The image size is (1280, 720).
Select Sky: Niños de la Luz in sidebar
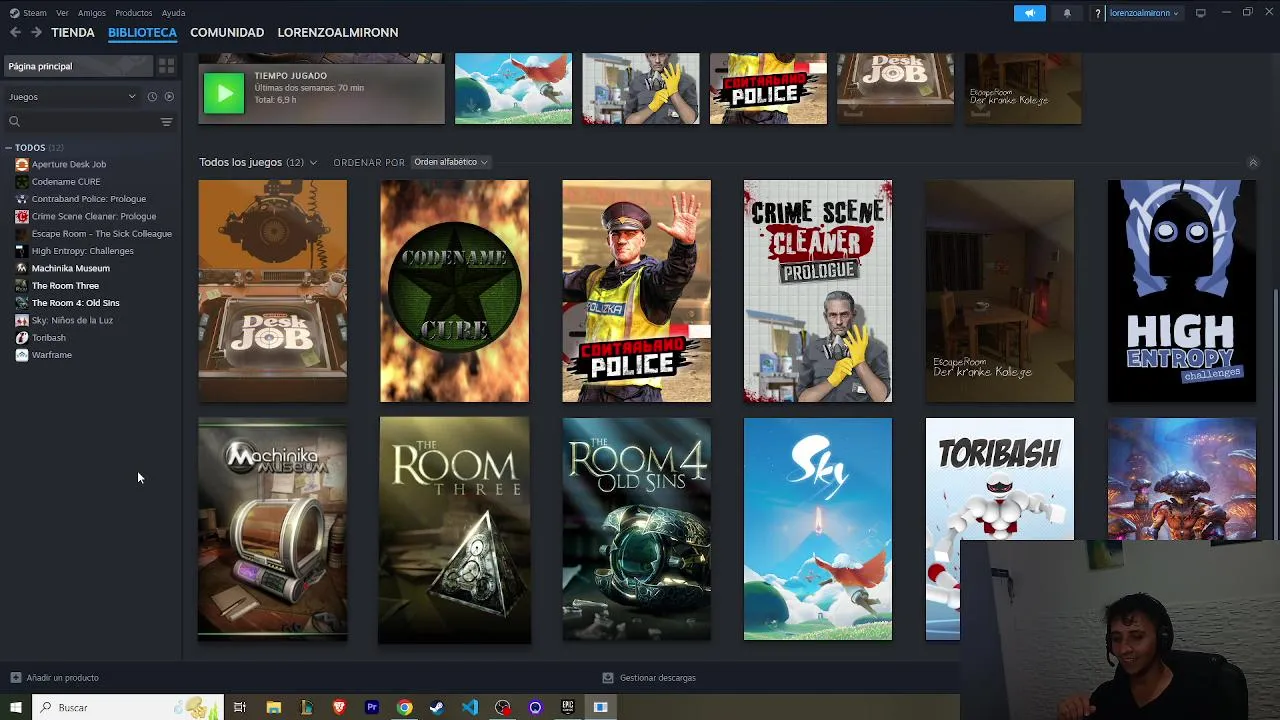tap(72, 320)
